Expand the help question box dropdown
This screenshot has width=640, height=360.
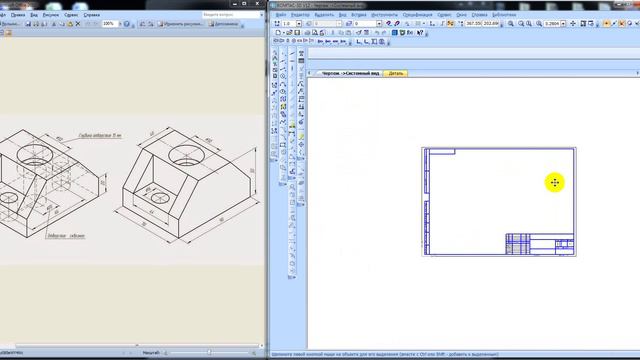(x=262, y=15)
